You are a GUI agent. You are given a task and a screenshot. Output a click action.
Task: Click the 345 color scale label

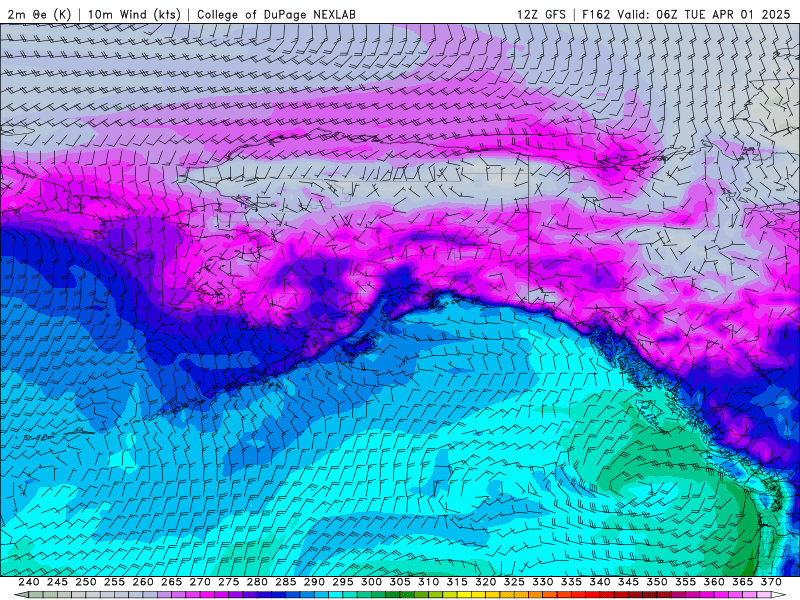[x=629, y=582]
